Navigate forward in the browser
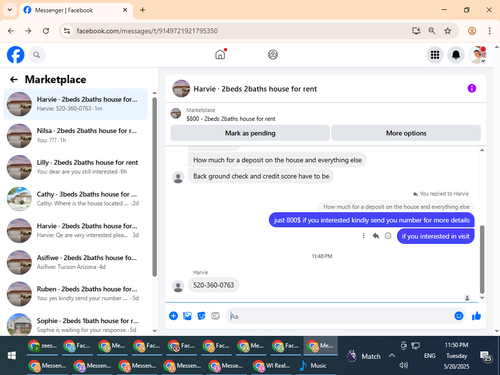500x375 pixels. click(x=28, y=31)
